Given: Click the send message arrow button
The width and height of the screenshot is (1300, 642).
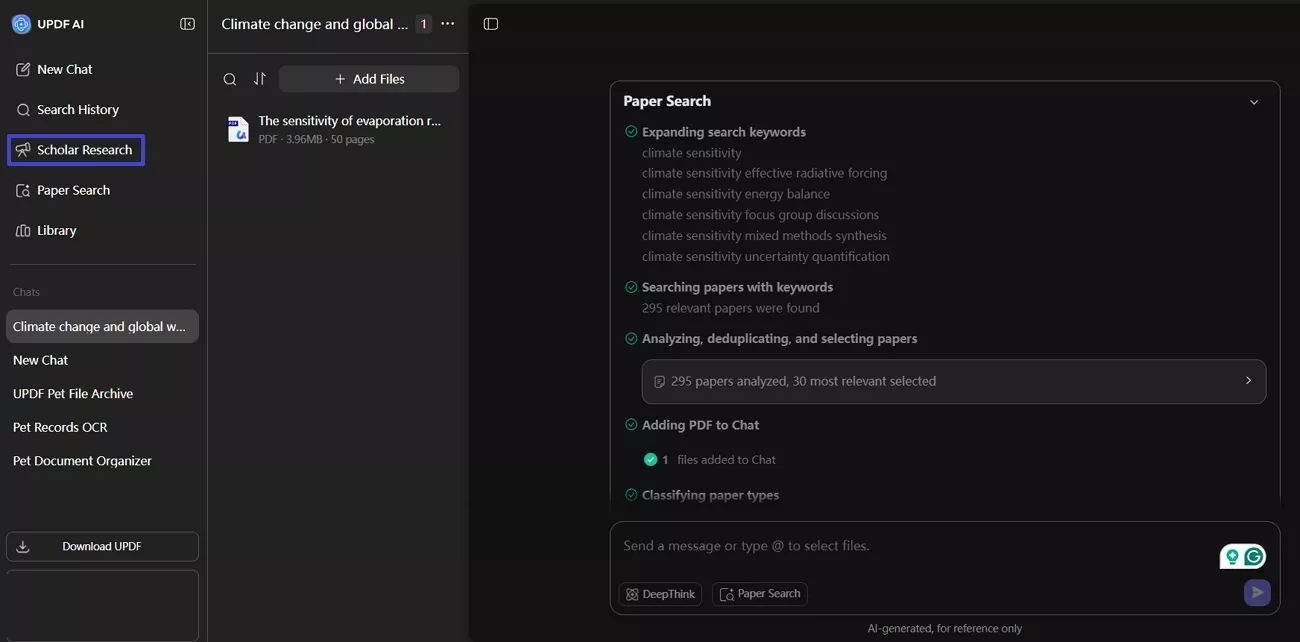Looking at the screenshot, I should 1257,593.
